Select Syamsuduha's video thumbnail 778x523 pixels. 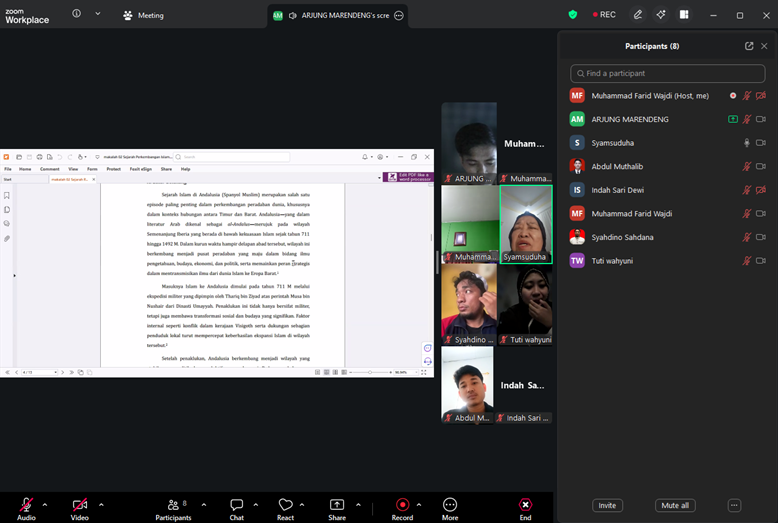[525, 224]
